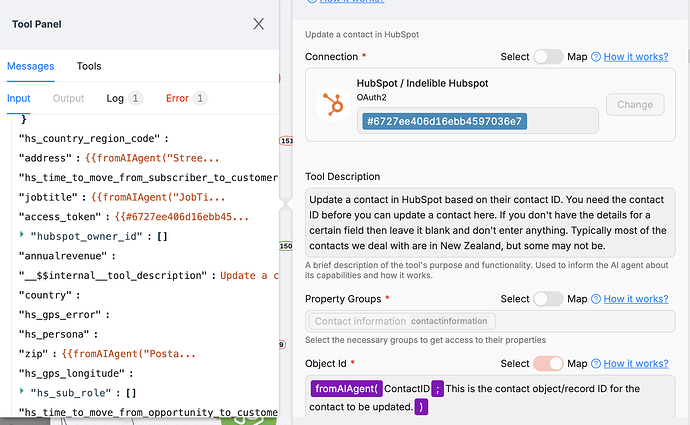Click the "hs_time_to_move_from_opportunity_to_custome" key
The width and height of the screenshot is (690, 425).
[148, 412]
